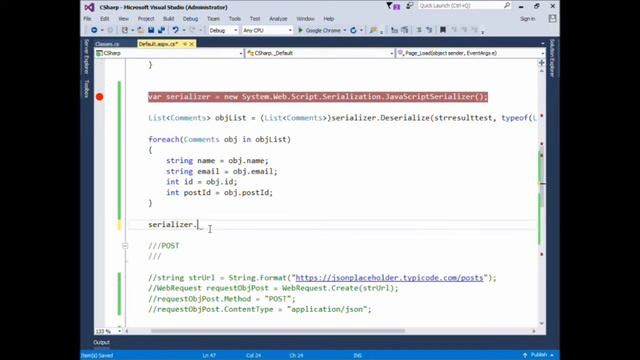Open the editor zoom percentage dropdown
Viewport: 640px width, 360px height.
(120, 331)
